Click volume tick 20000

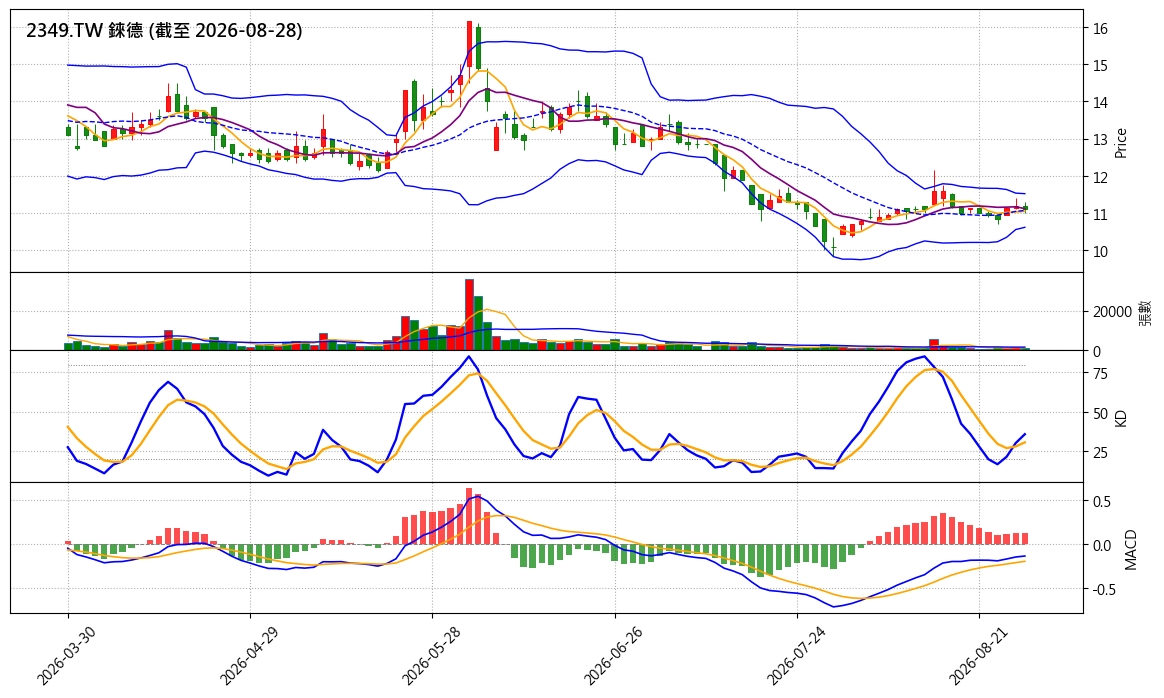pos(1112,312)
